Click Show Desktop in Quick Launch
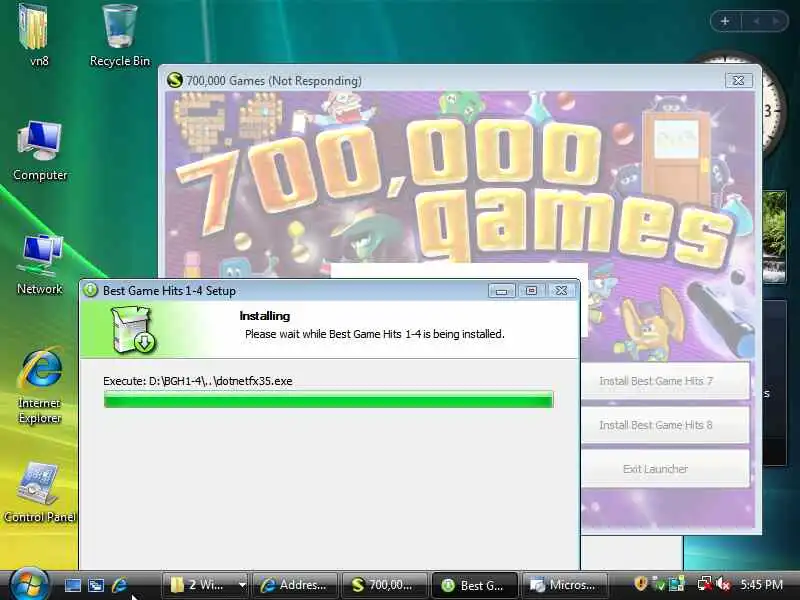This screenshot has height=600, width=800. click(x=72, y=585)
